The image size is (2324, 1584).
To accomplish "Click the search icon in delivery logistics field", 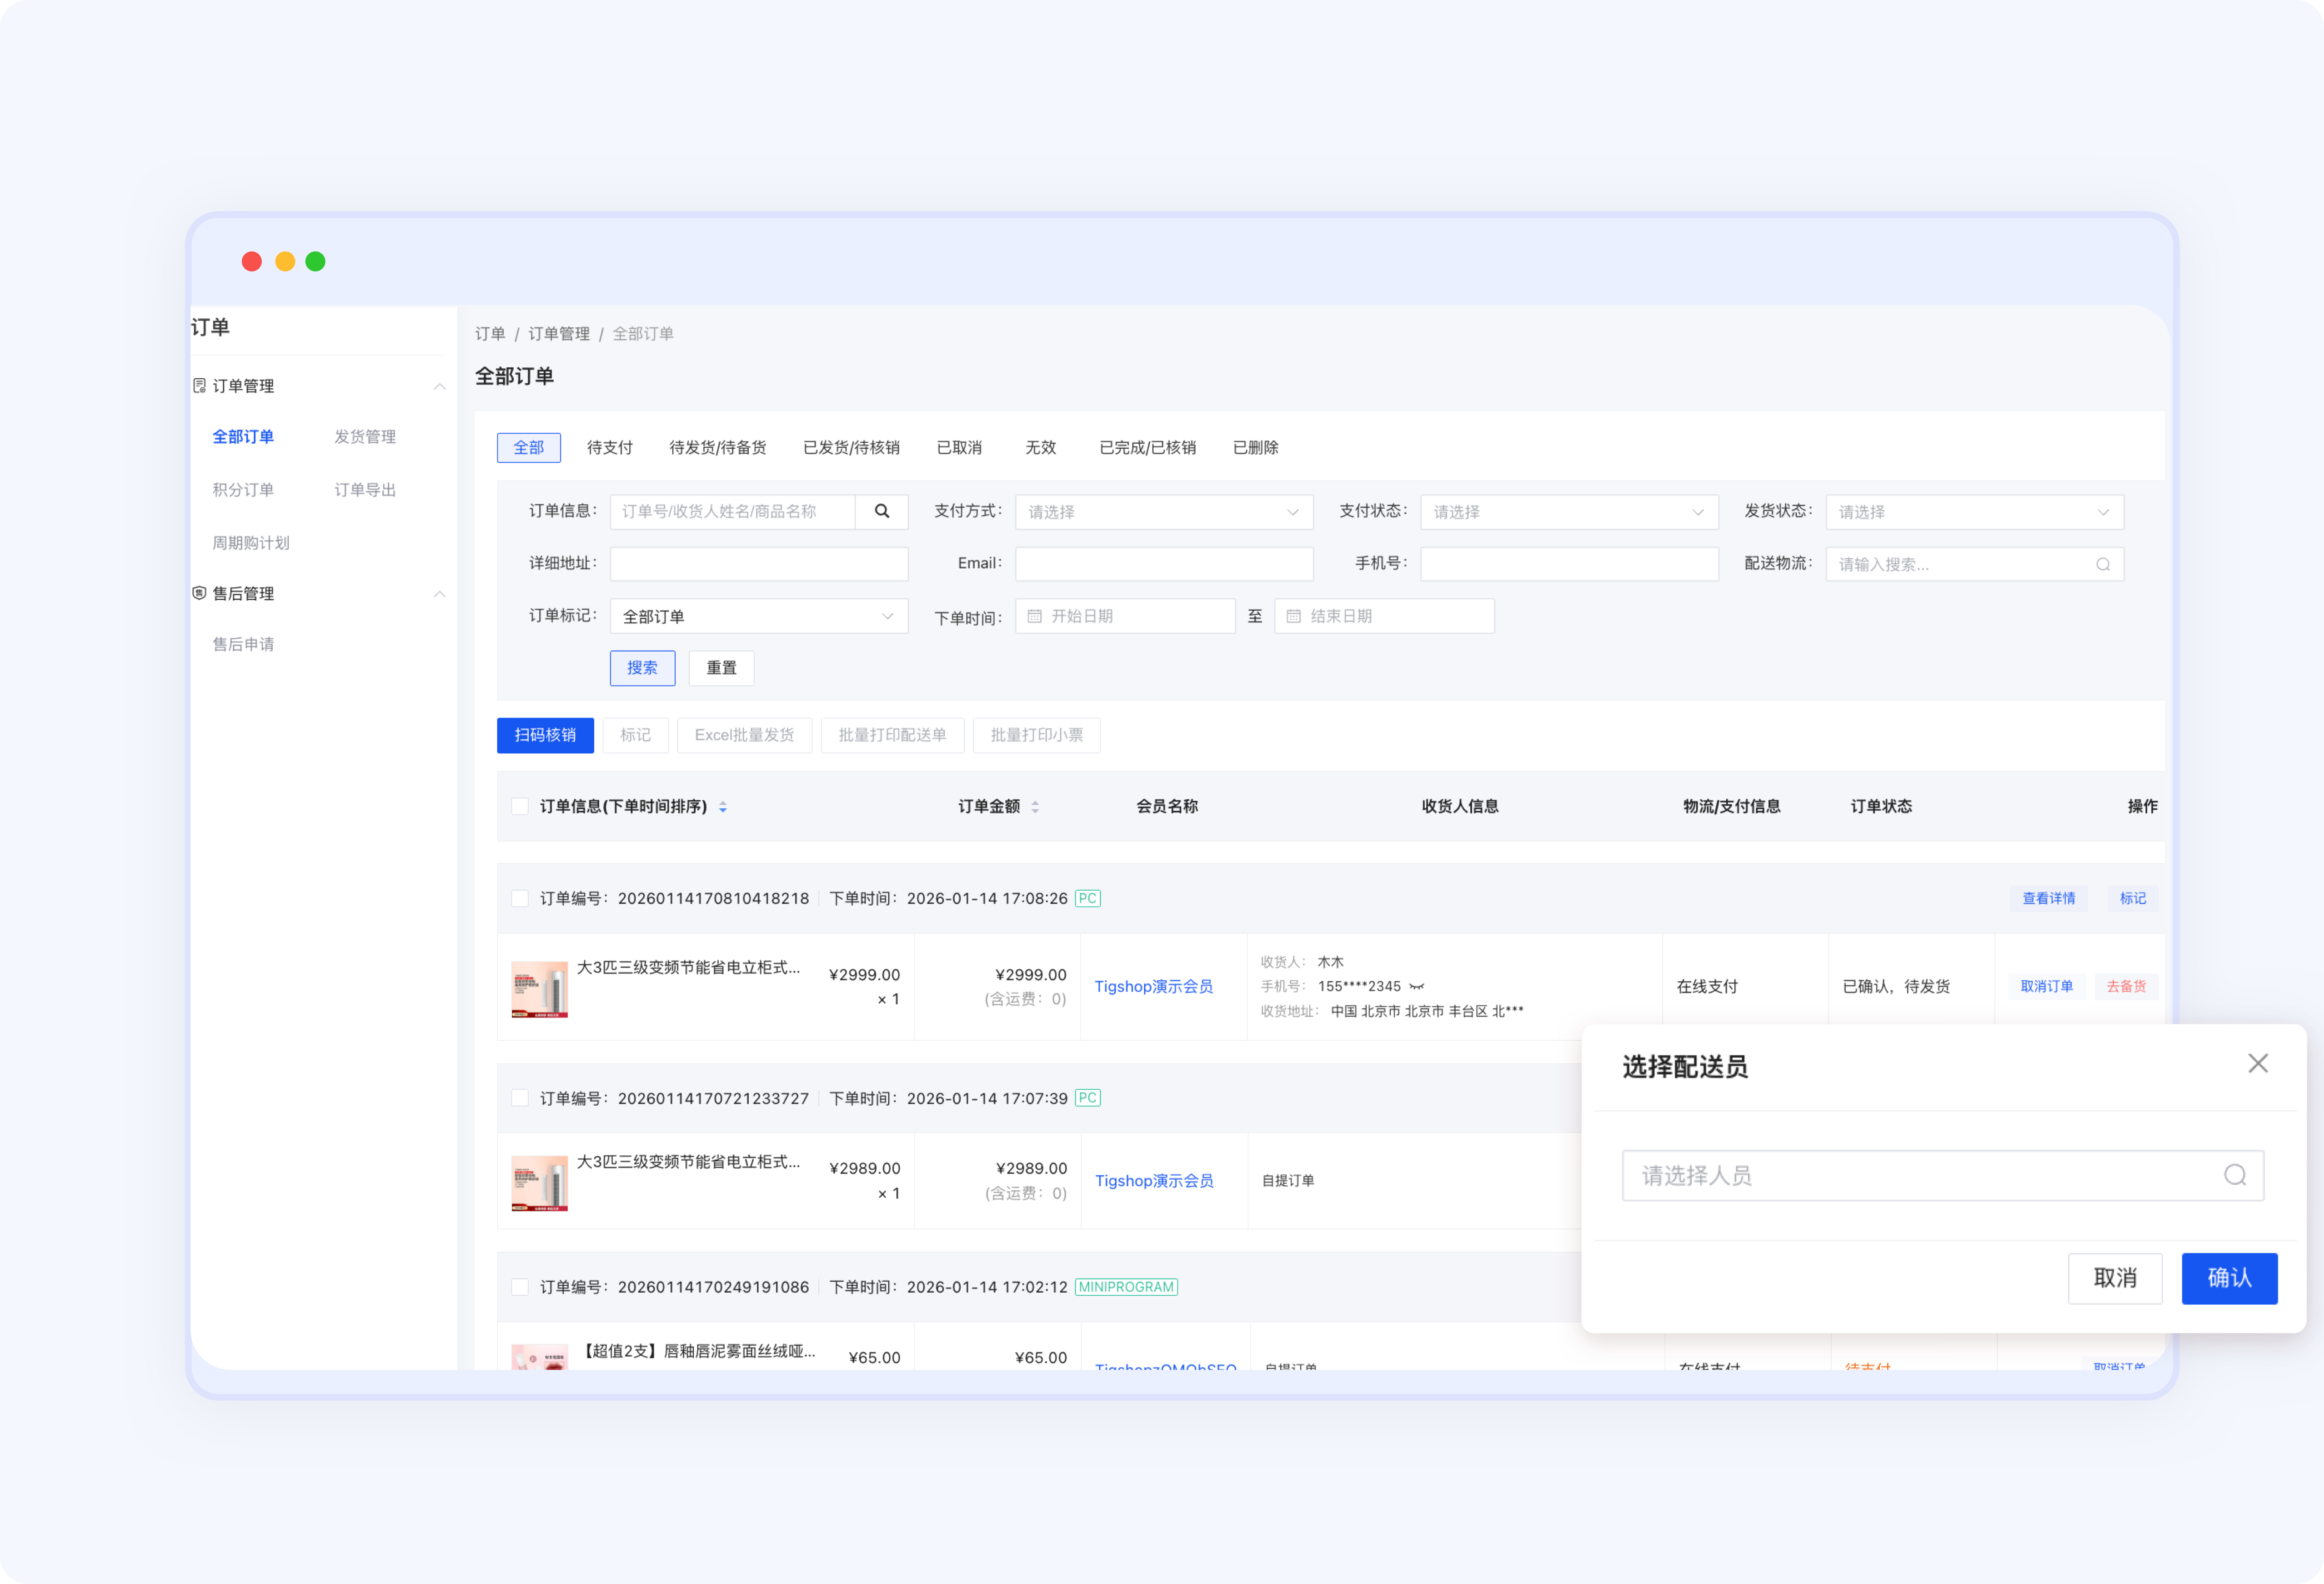I will tap(2102, 564).
